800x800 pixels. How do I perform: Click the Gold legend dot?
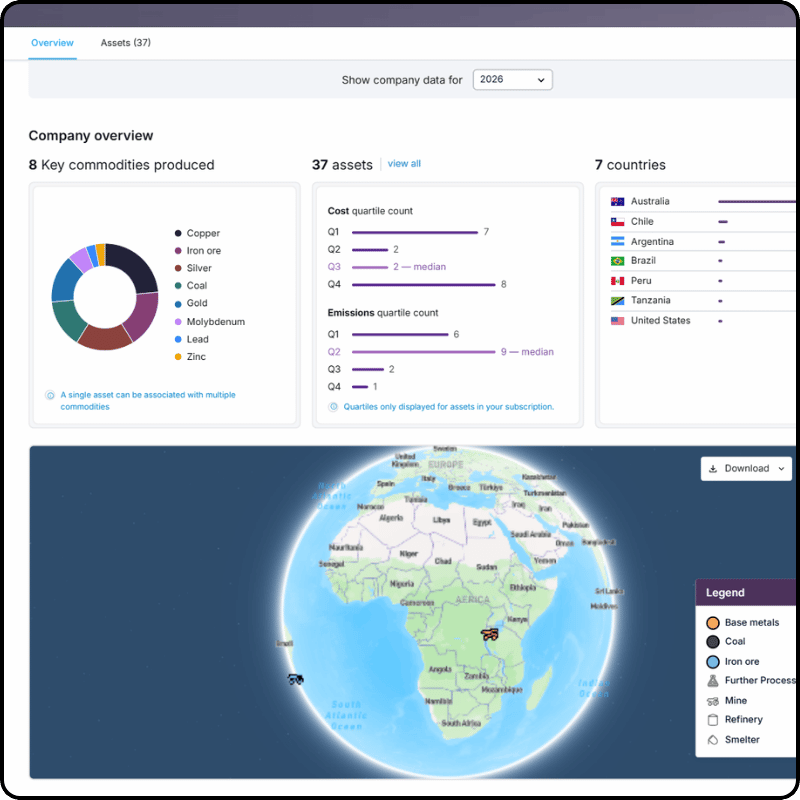coord(178,304)
